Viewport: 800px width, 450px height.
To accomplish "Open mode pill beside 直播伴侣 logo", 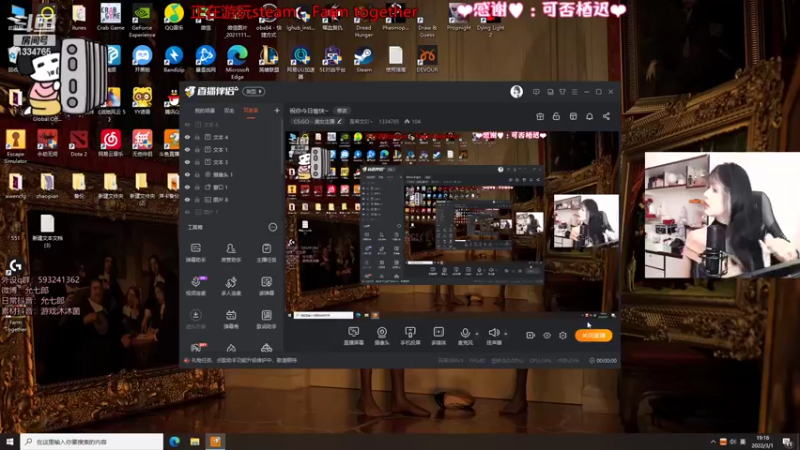I will click(x=254, y=91).
